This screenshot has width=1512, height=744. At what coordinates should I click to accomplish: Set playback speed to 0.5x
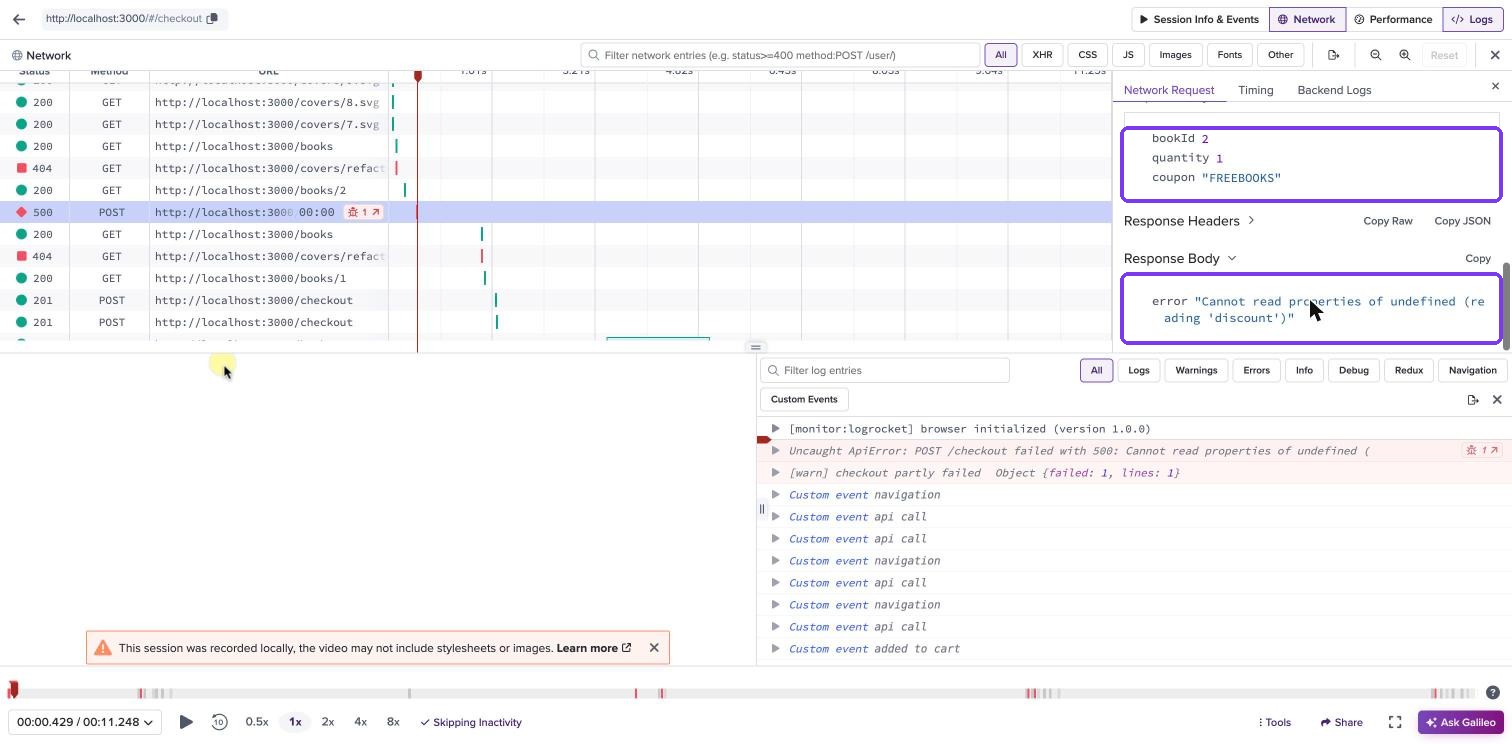[257, 722]
